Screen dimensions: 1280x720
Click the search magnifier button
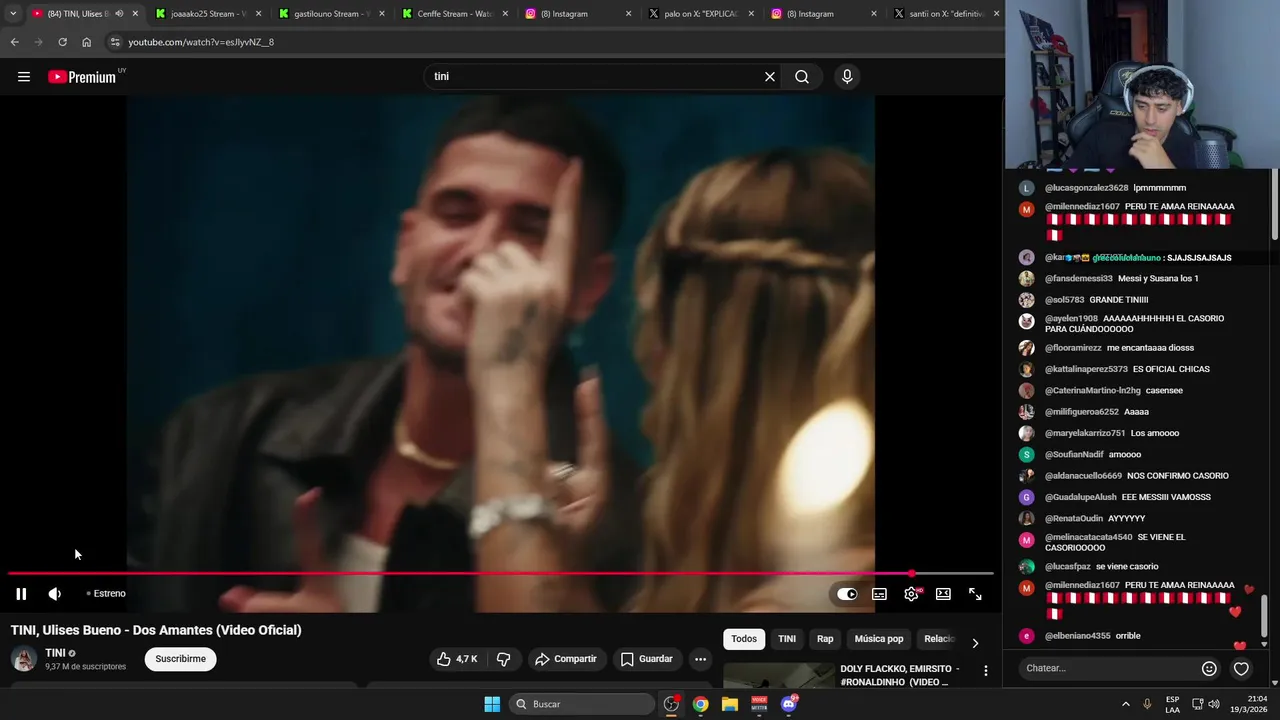(802, 77)
